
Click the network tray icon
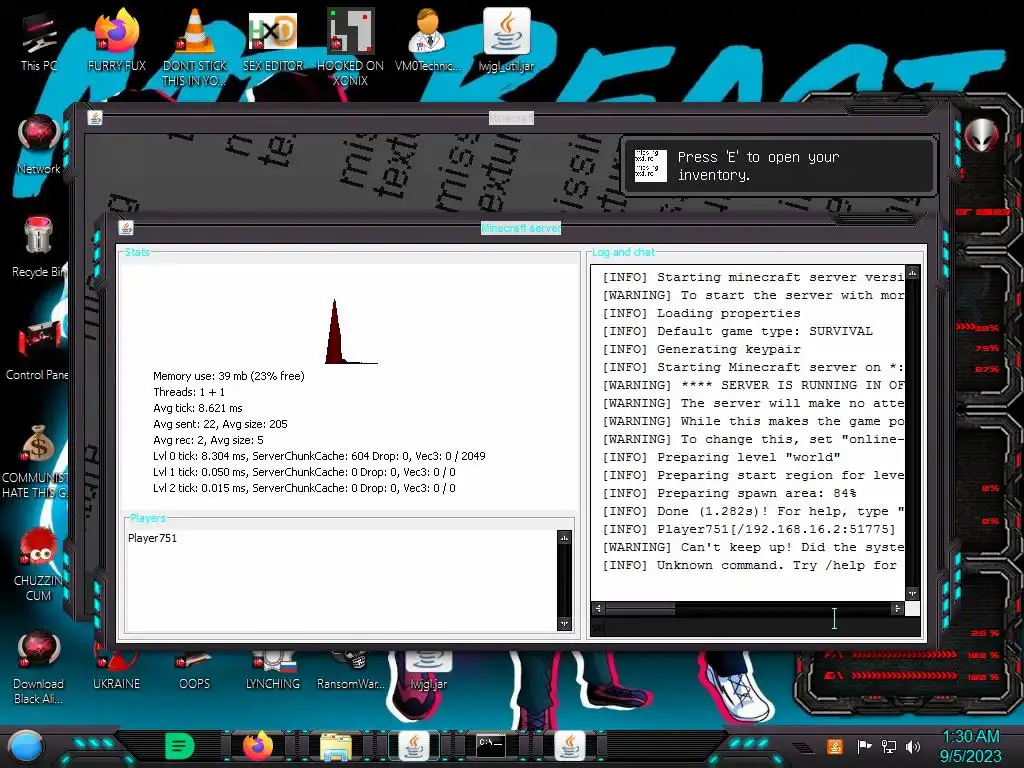889,747
